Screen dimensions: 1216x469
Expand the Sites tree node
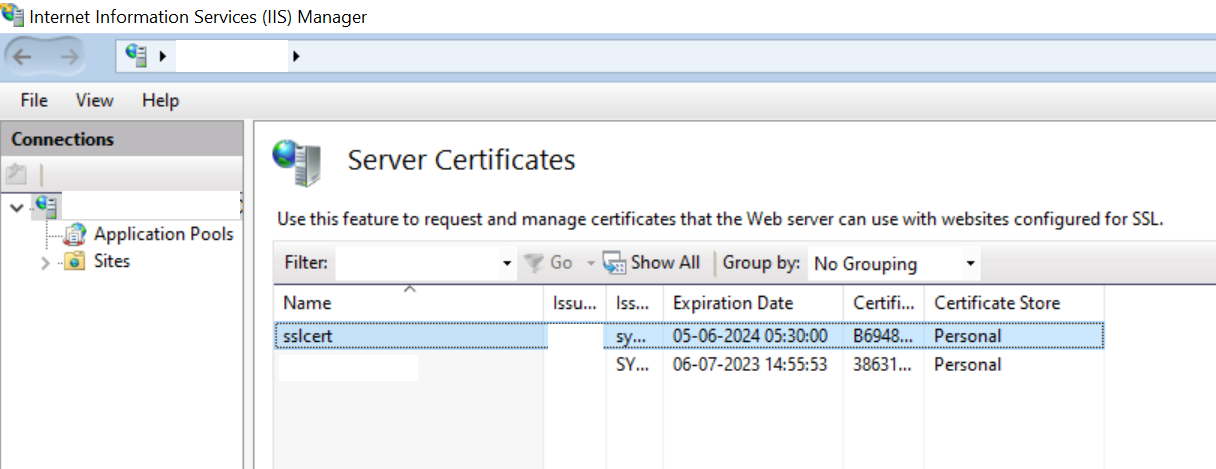45,263
